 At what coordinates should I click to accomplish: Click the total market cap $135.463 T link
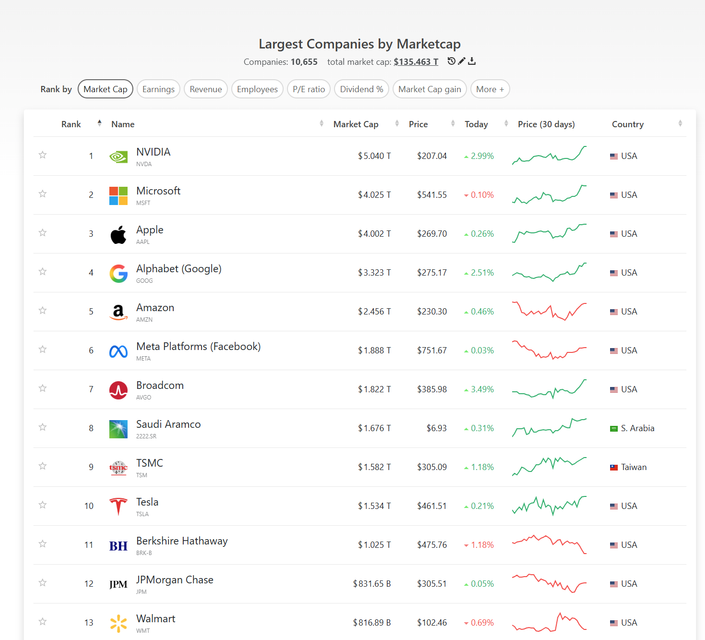point(415,62)
